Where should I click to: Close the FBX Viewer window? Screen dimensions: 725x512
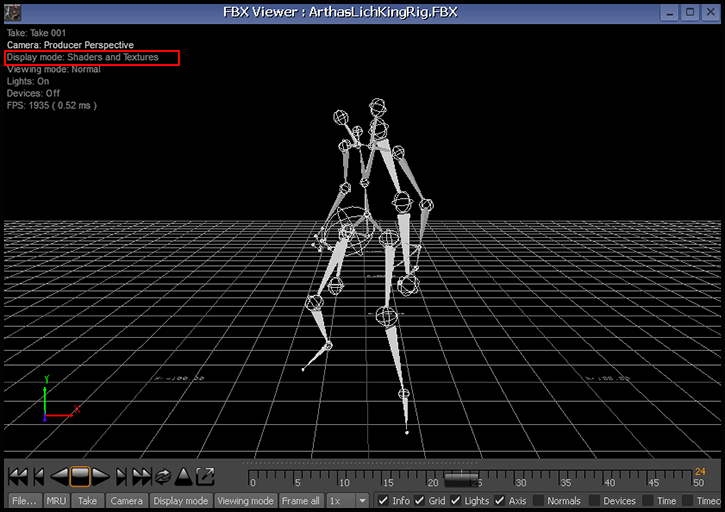(x=711, y=12)
